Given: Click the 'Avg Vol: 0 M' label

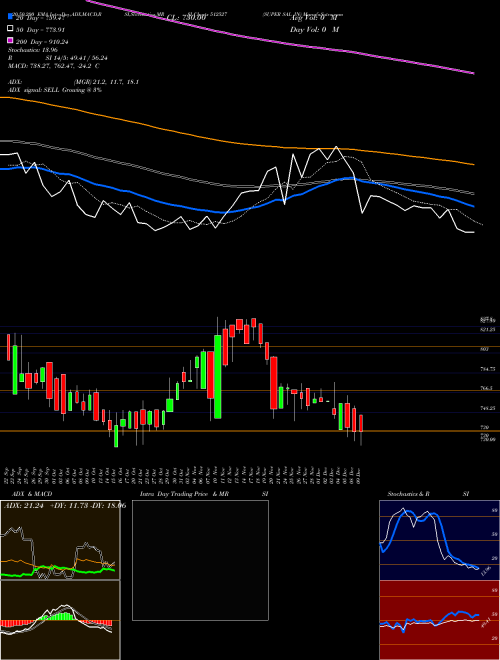Looking at the screenshot, I should pyautogui.click(x=314, y=18).
